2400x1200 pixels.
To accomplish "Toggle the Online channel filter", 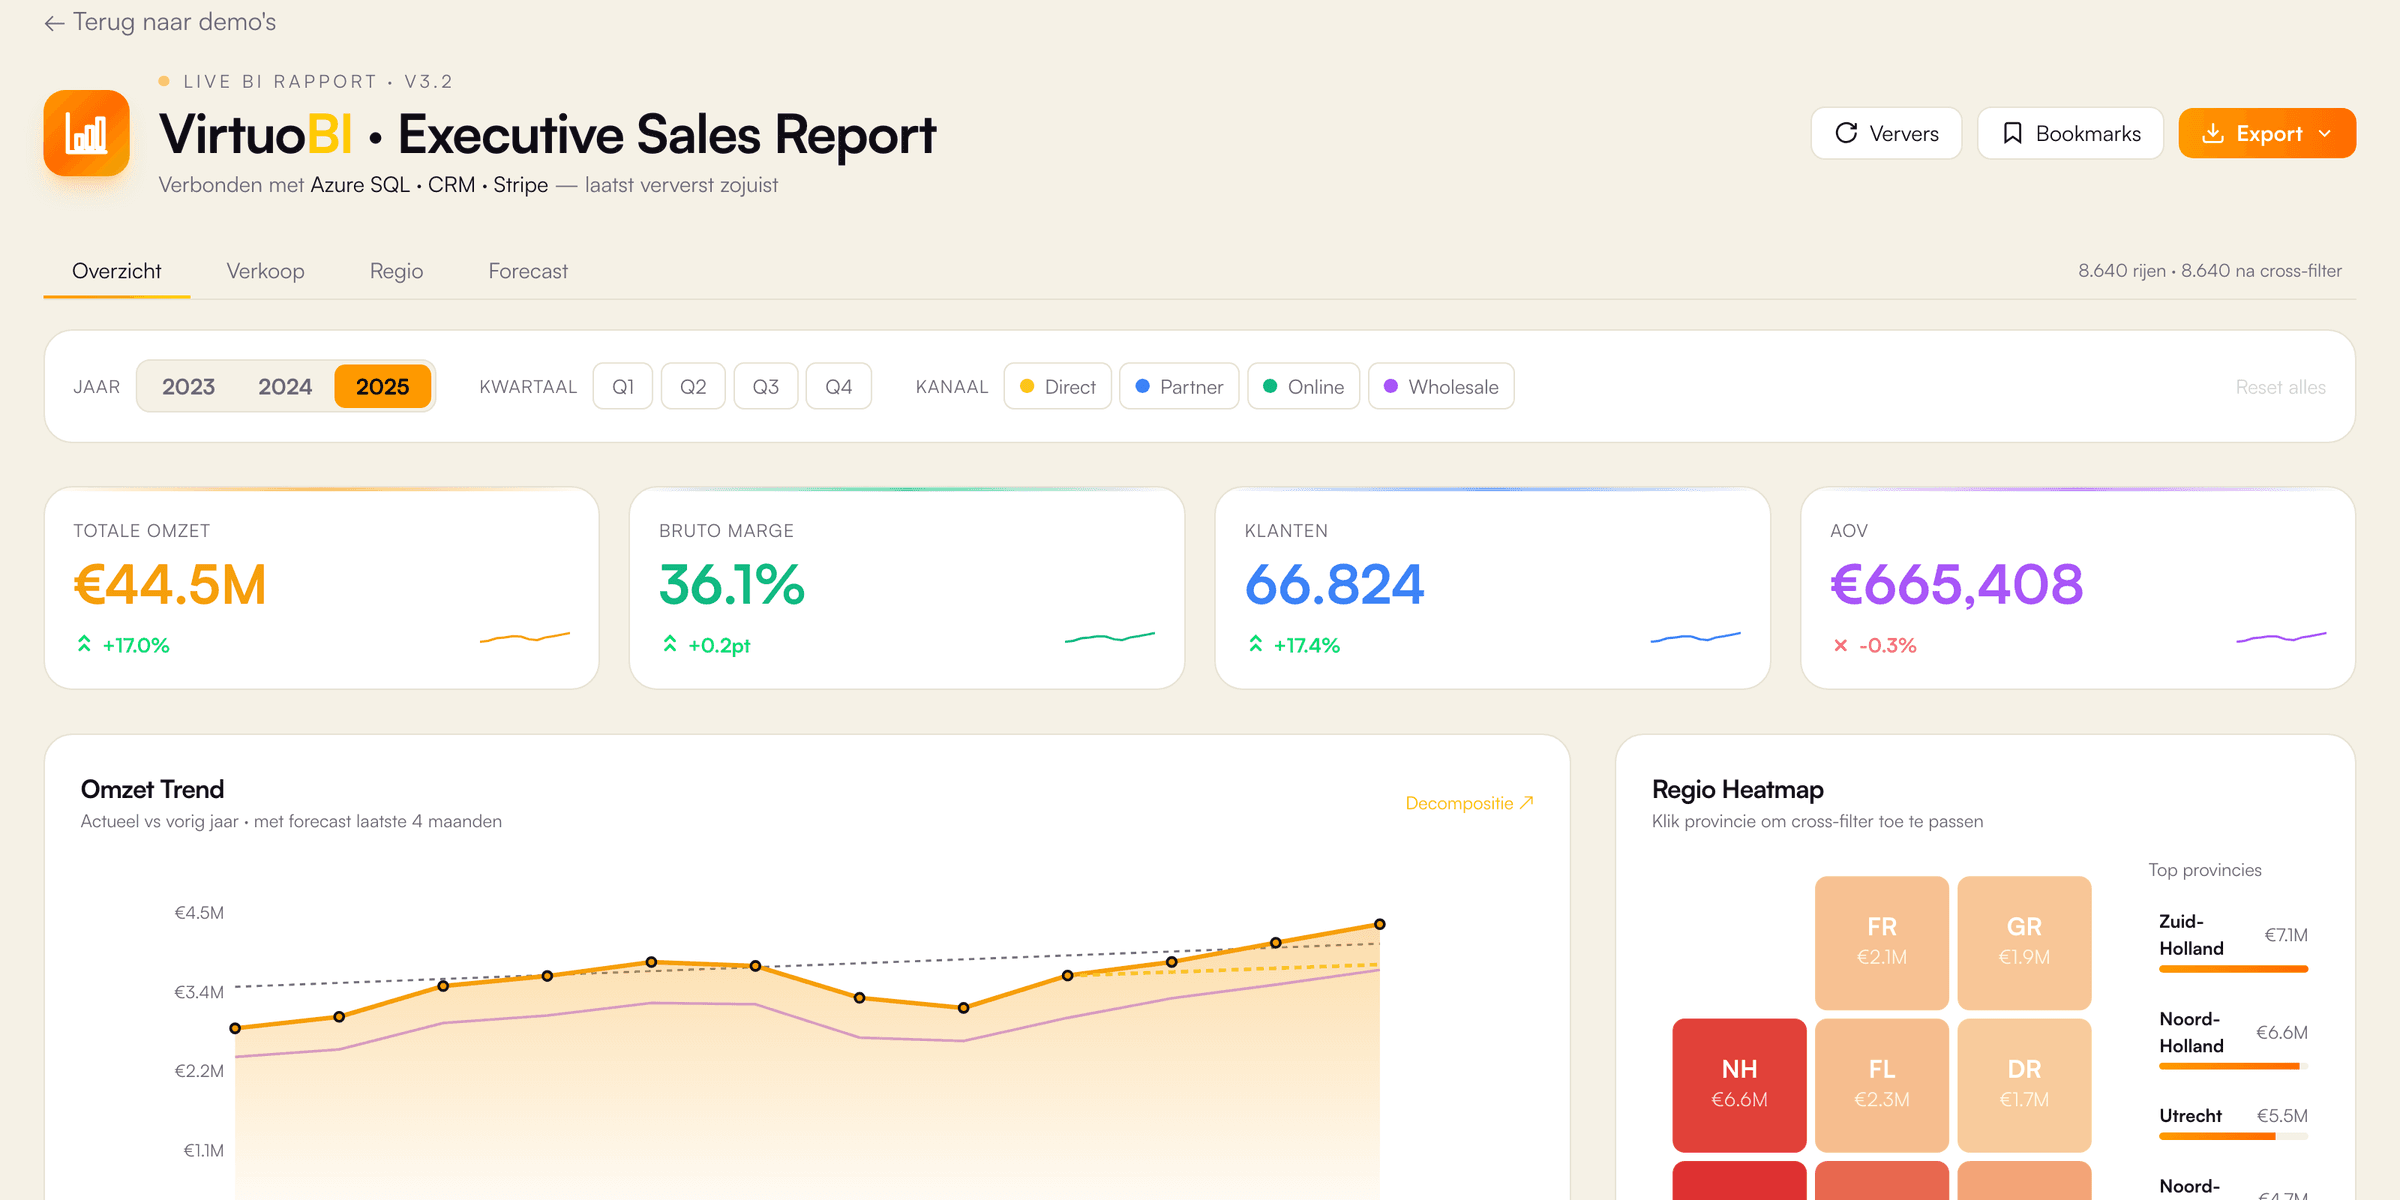I will [1304, 386].
